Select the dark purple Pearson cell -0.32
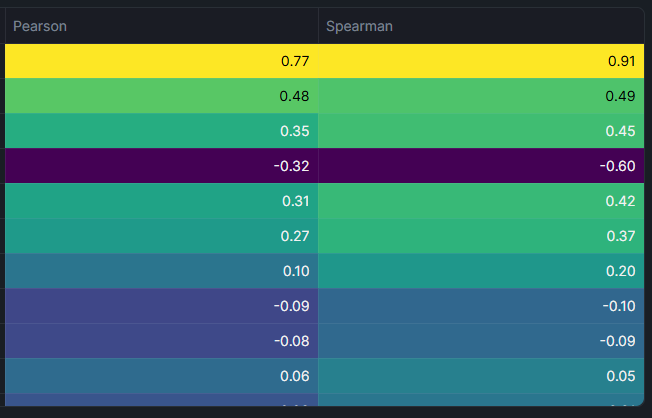 (x=291, y=166)
